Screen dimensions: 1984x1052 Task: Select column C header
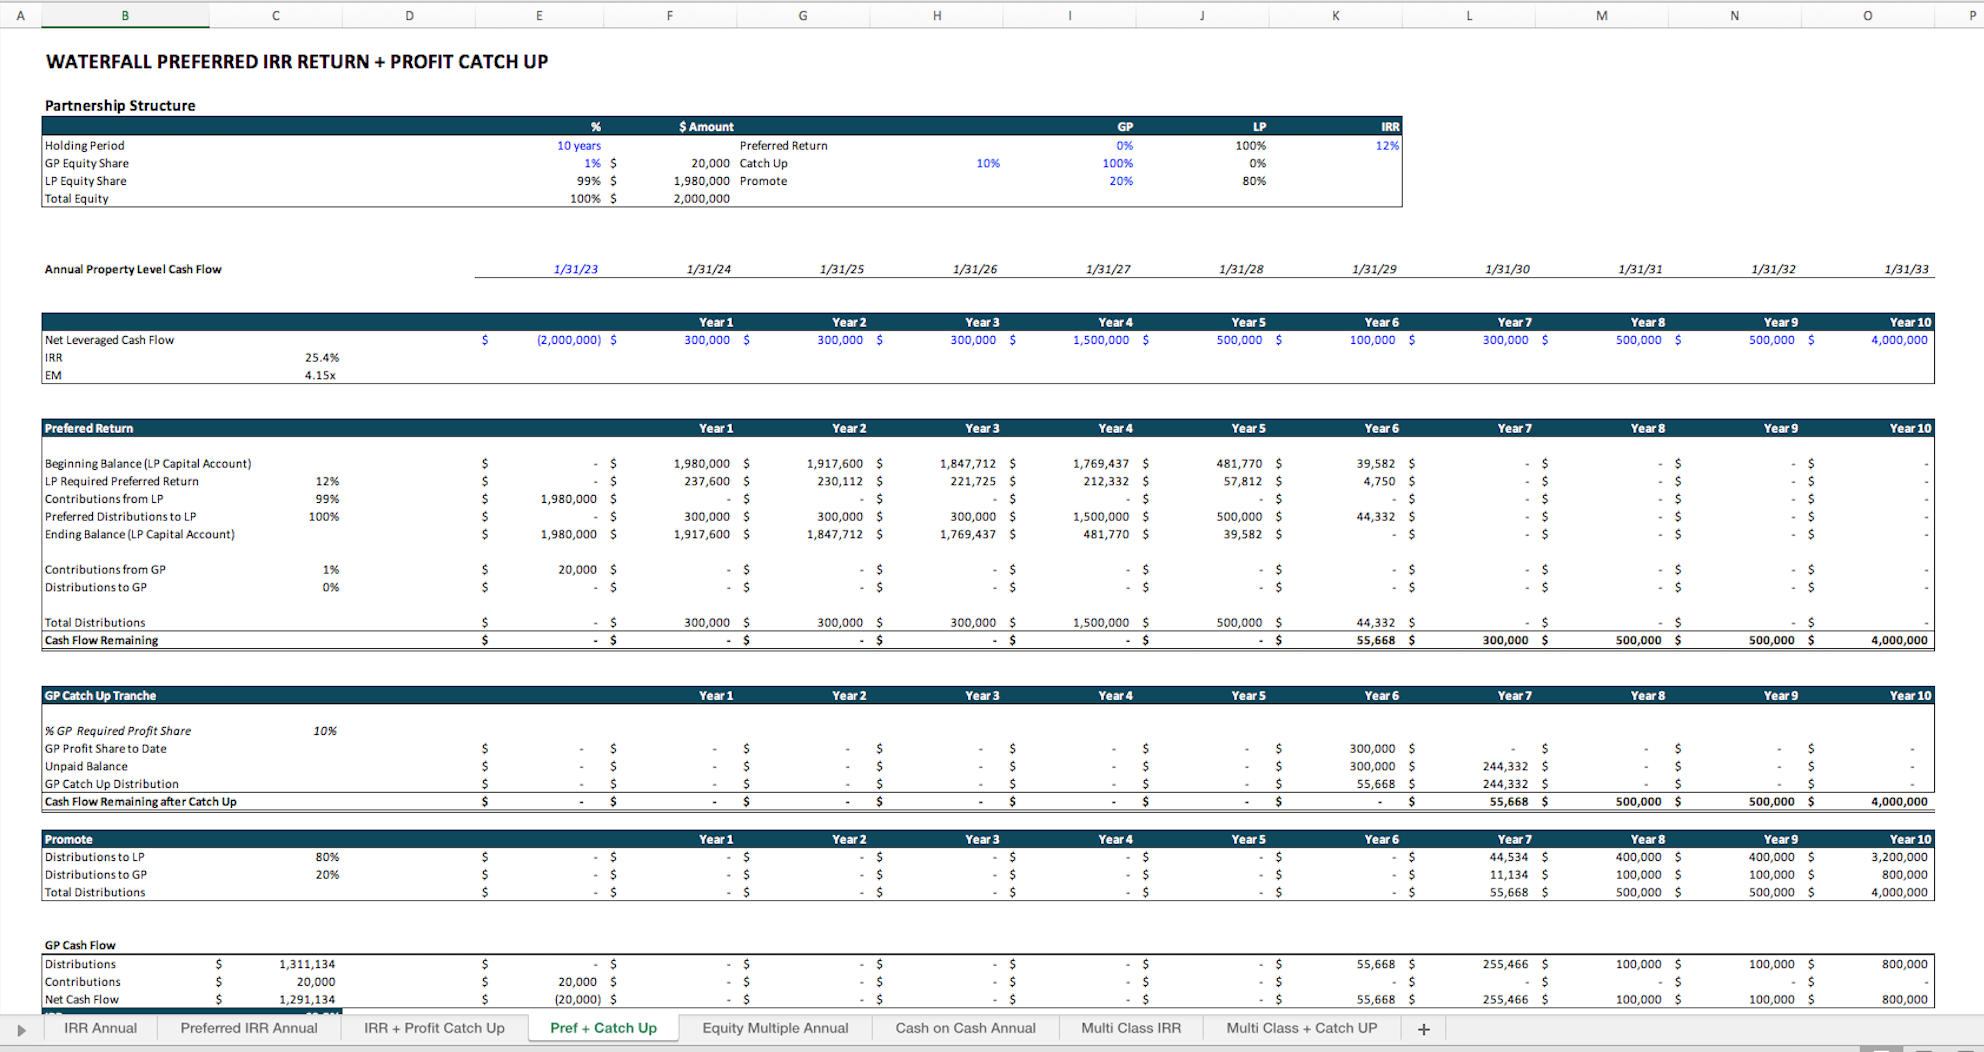pos(276,15)
